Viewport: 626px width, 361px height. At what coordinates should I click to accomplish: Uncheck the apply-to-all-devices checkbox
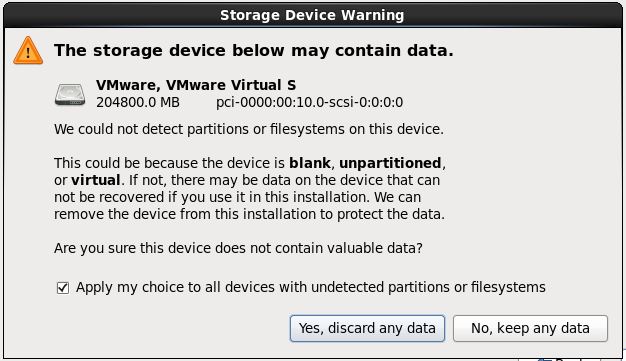click(x=63, y=288)
